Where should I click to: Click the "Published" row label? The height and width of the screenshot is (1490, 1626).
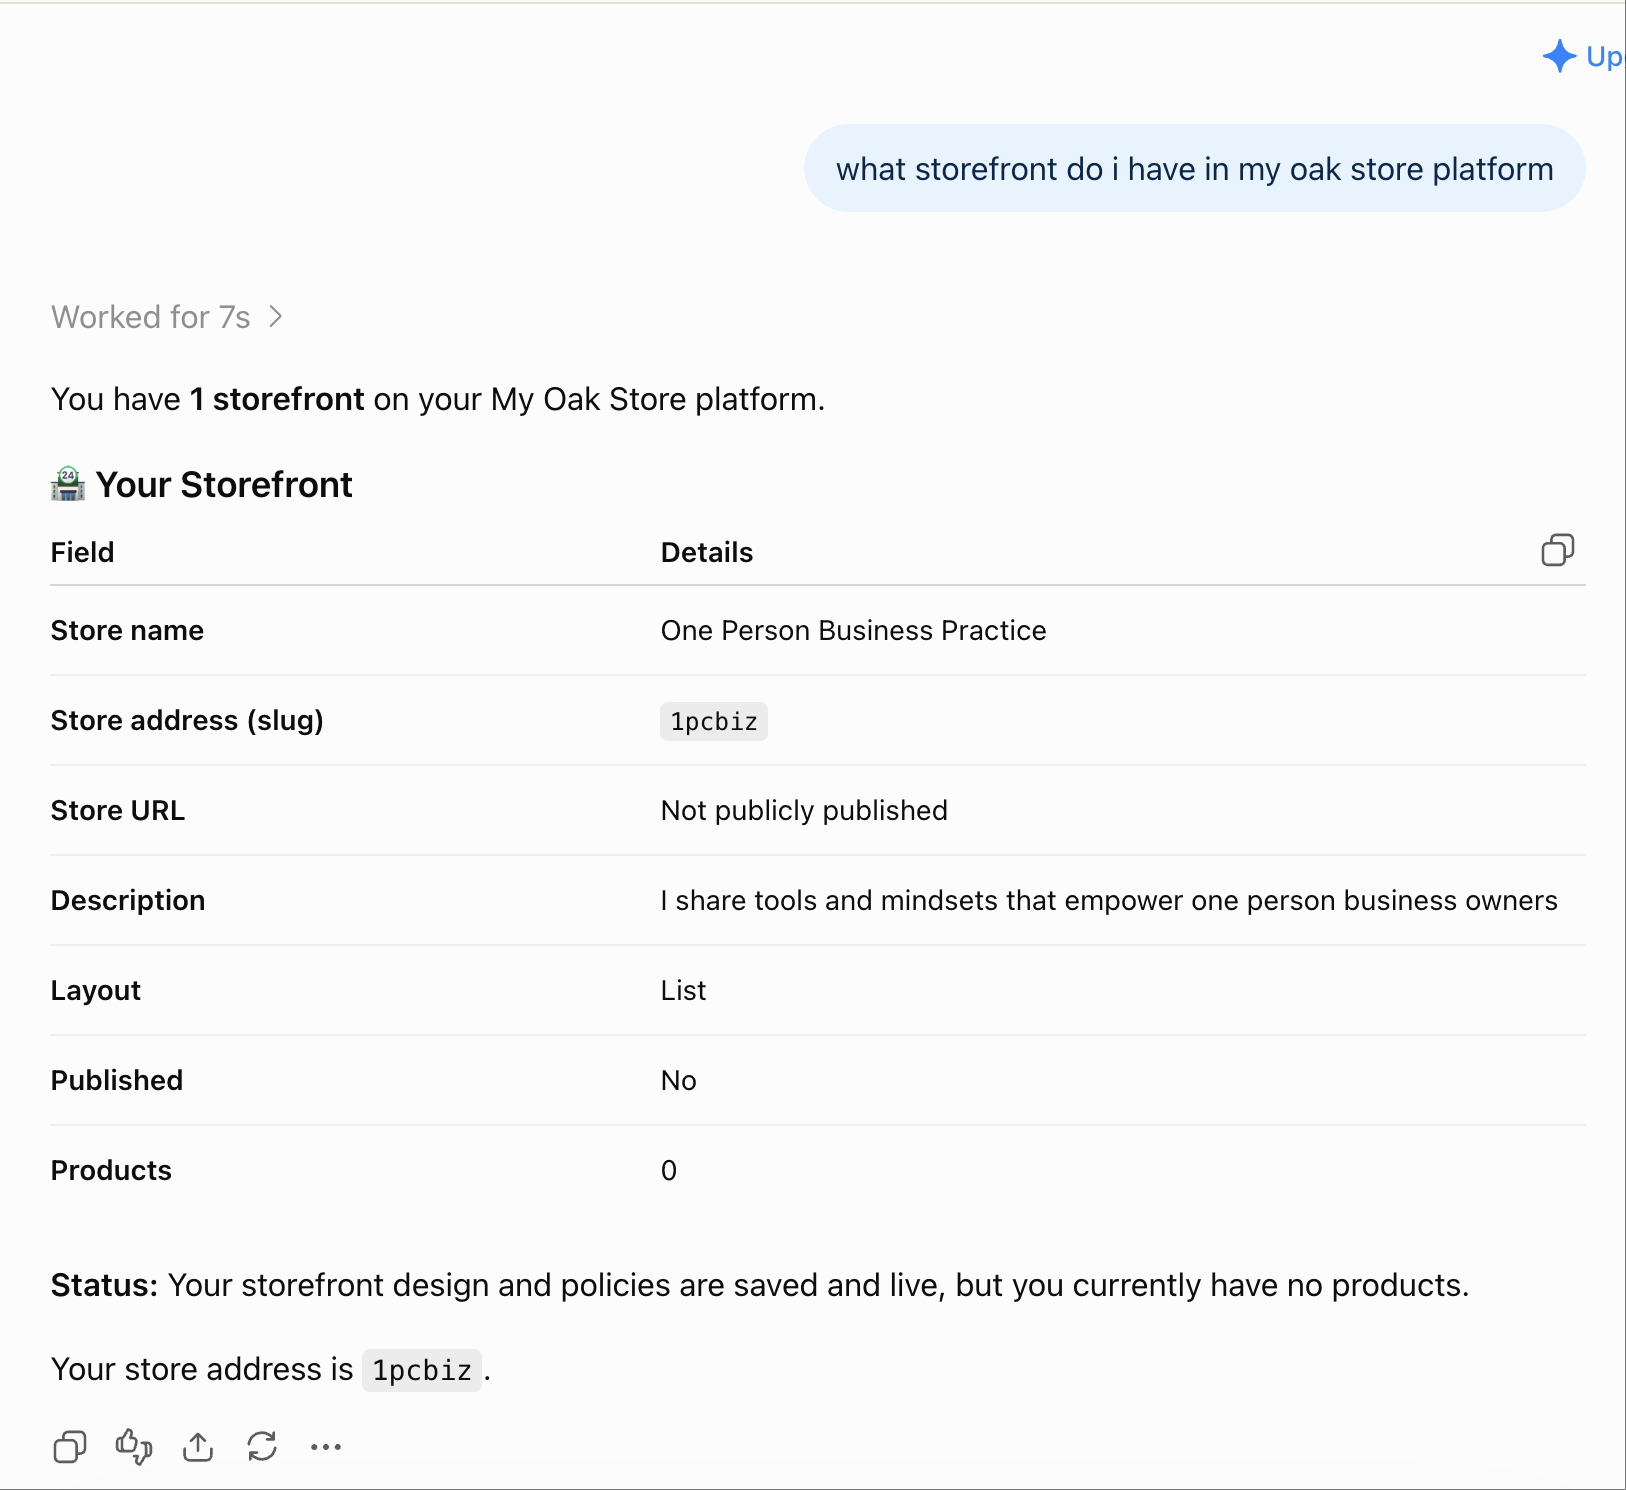point(117,1080)
